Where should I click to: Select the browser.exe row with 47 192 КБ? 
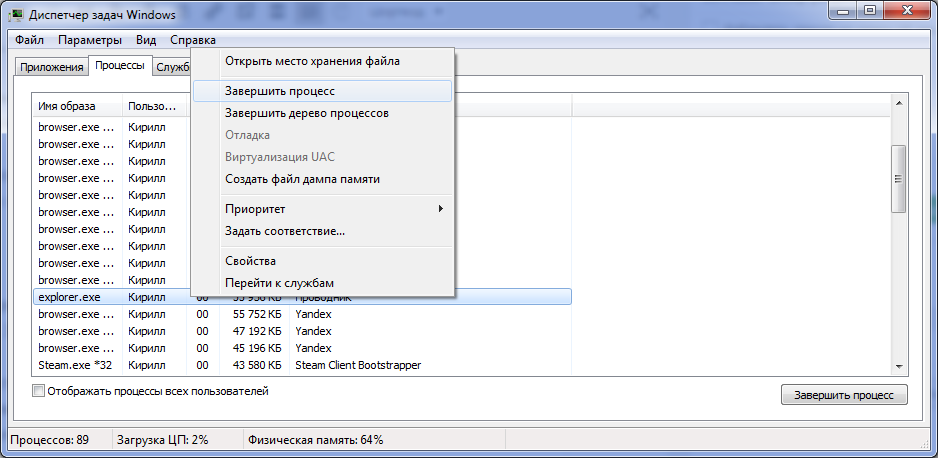click(302, 331)
